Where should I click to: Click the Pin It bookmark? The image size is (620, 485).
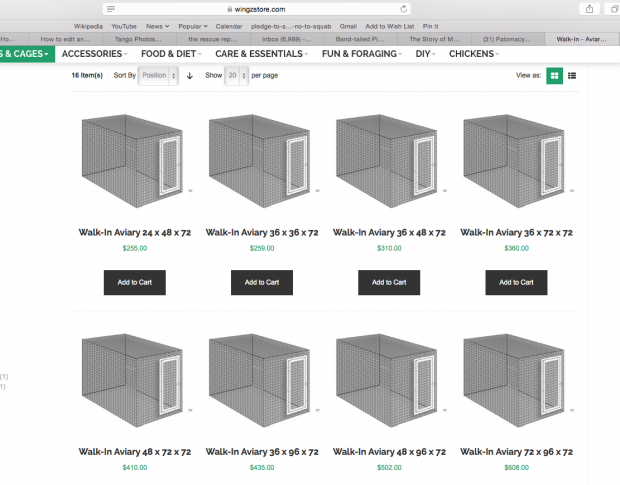point(431,26)
